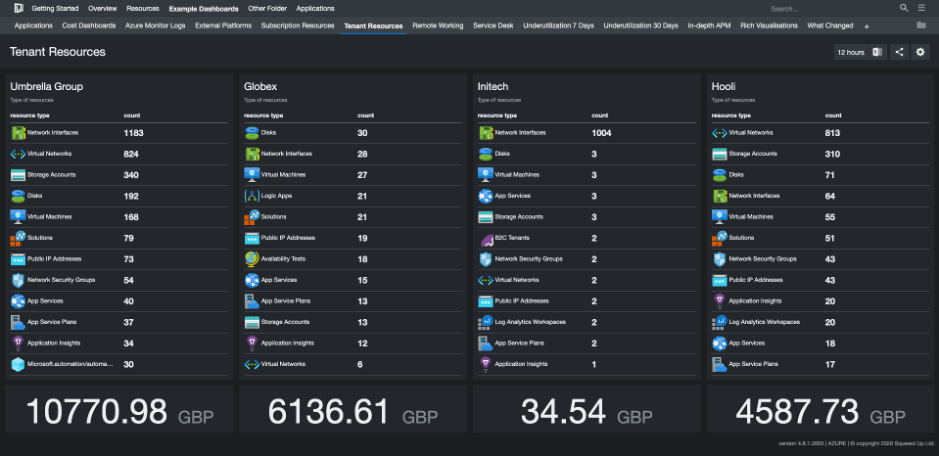Click App Services icon in Globex
The height and width of the screenshot is (456, 939).
pyautogui.click(x=252, y=280)
